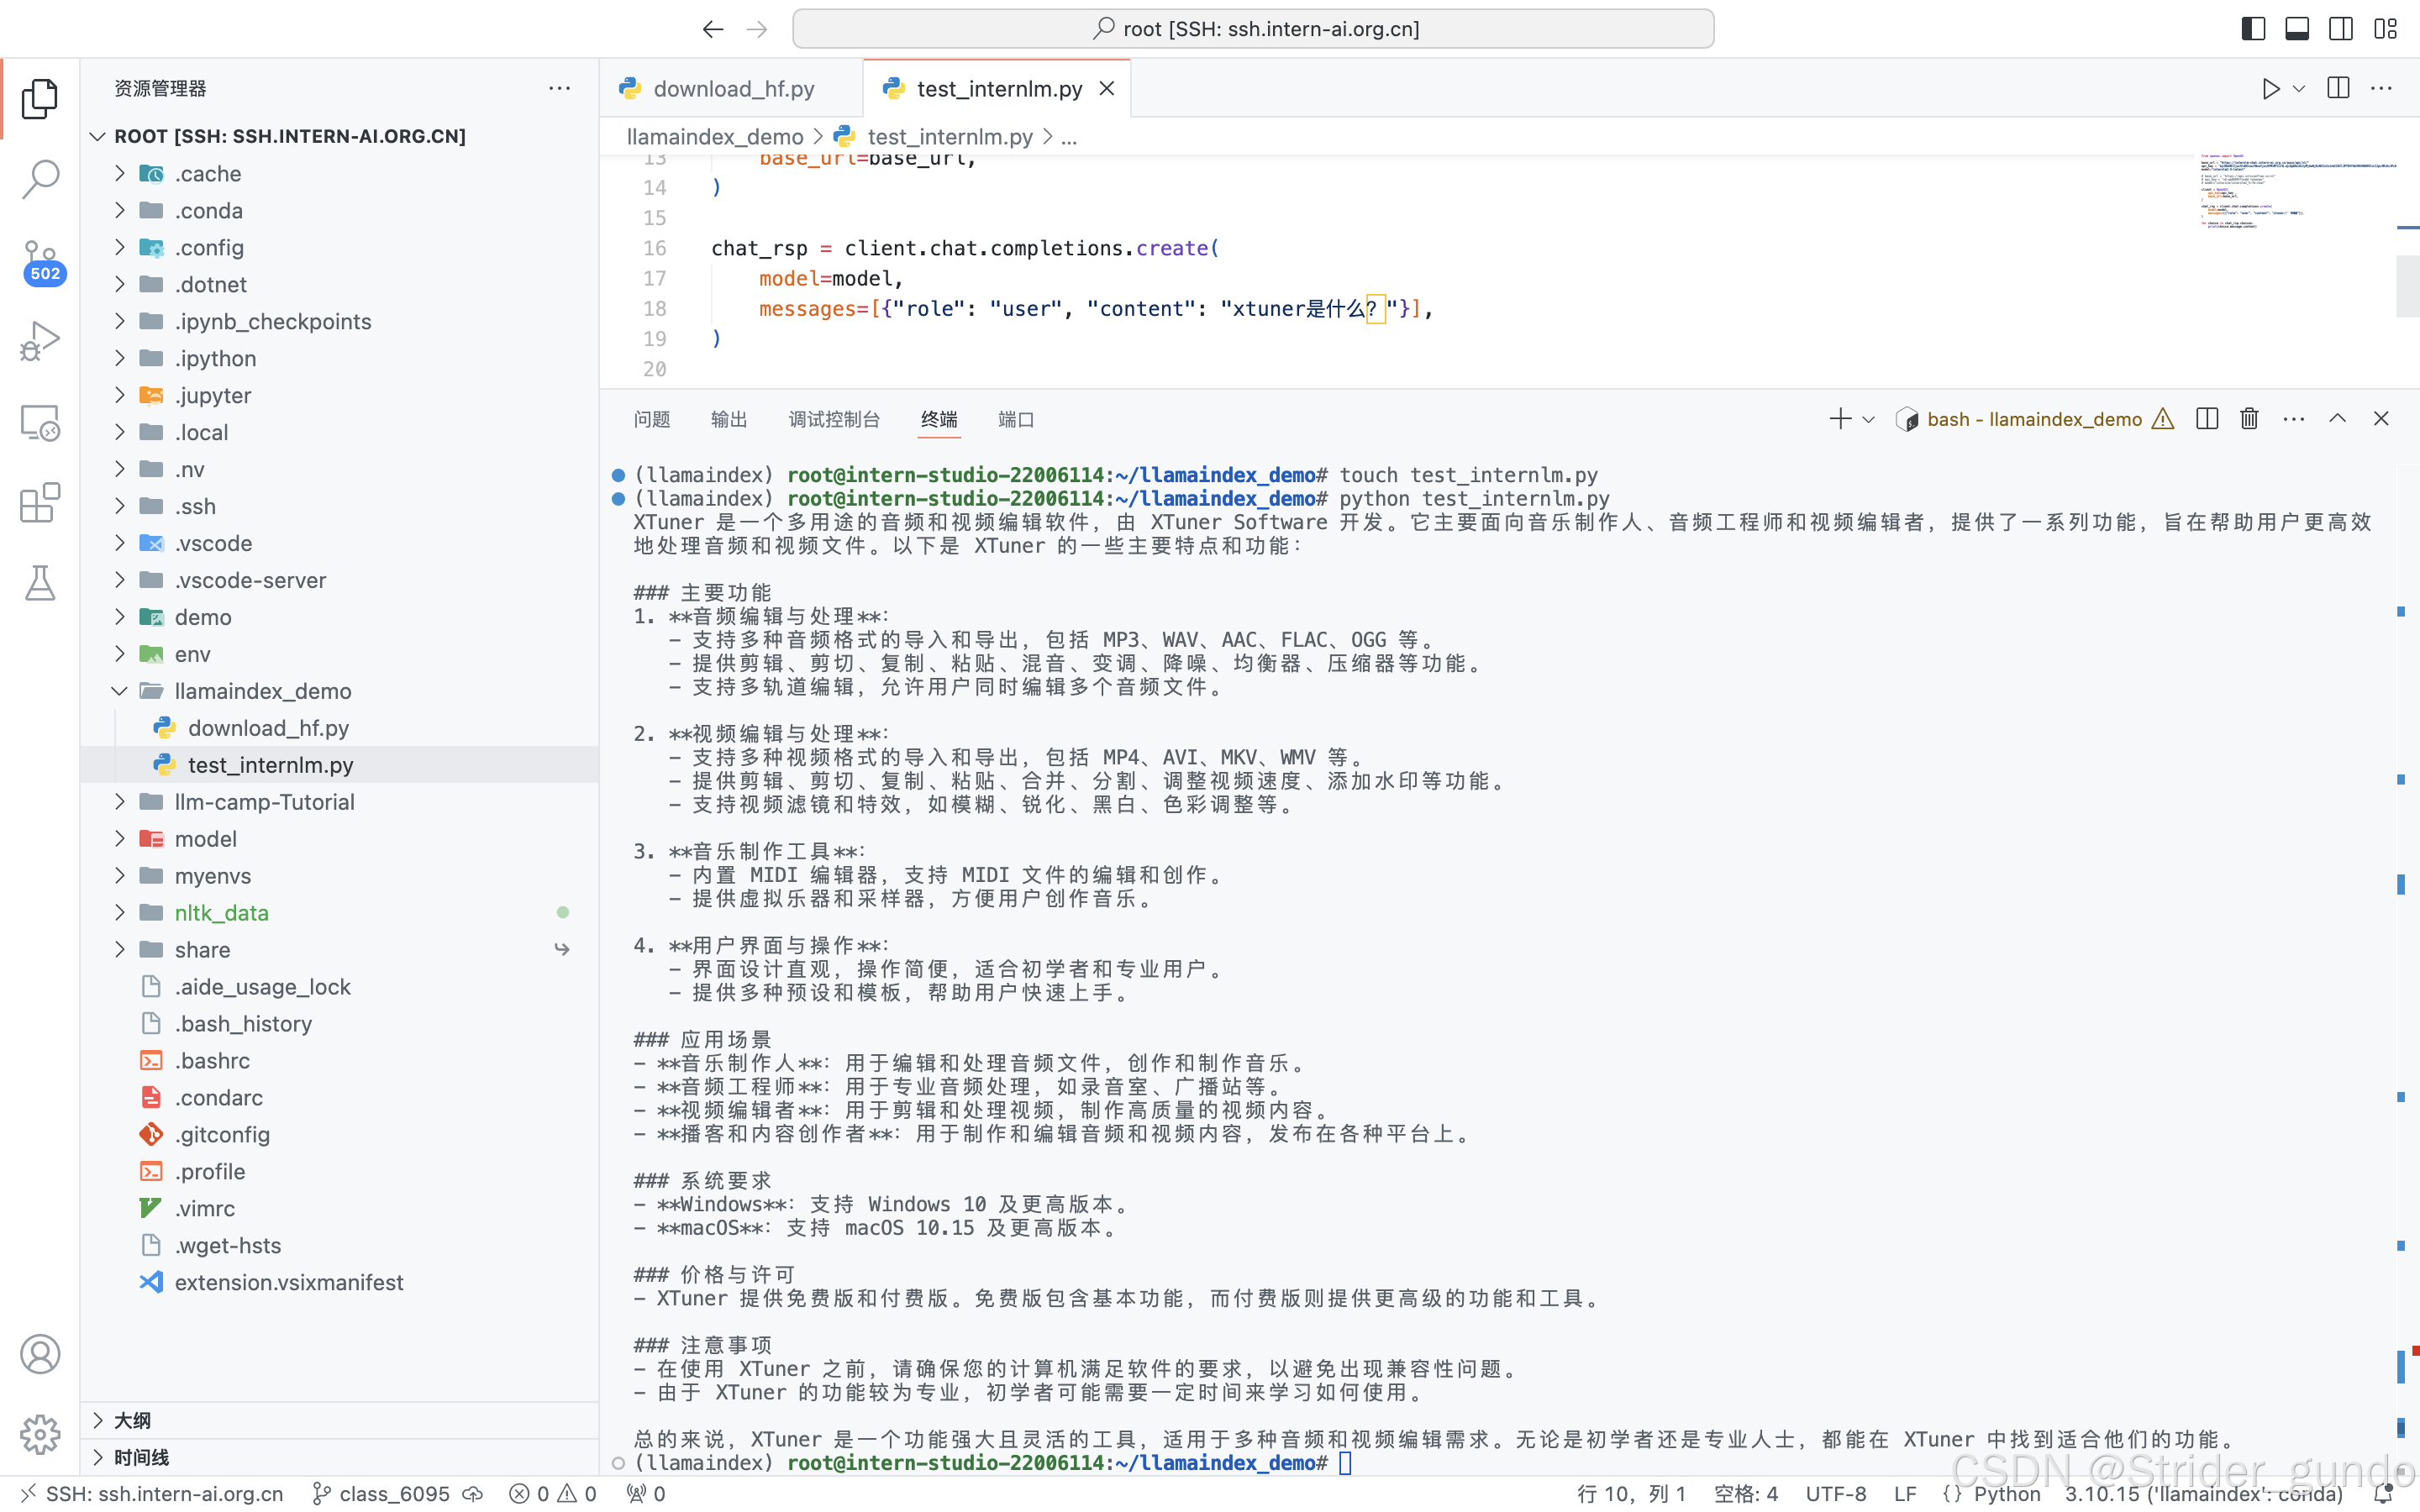Kill terminal with trash icon

pos(2249,419)
